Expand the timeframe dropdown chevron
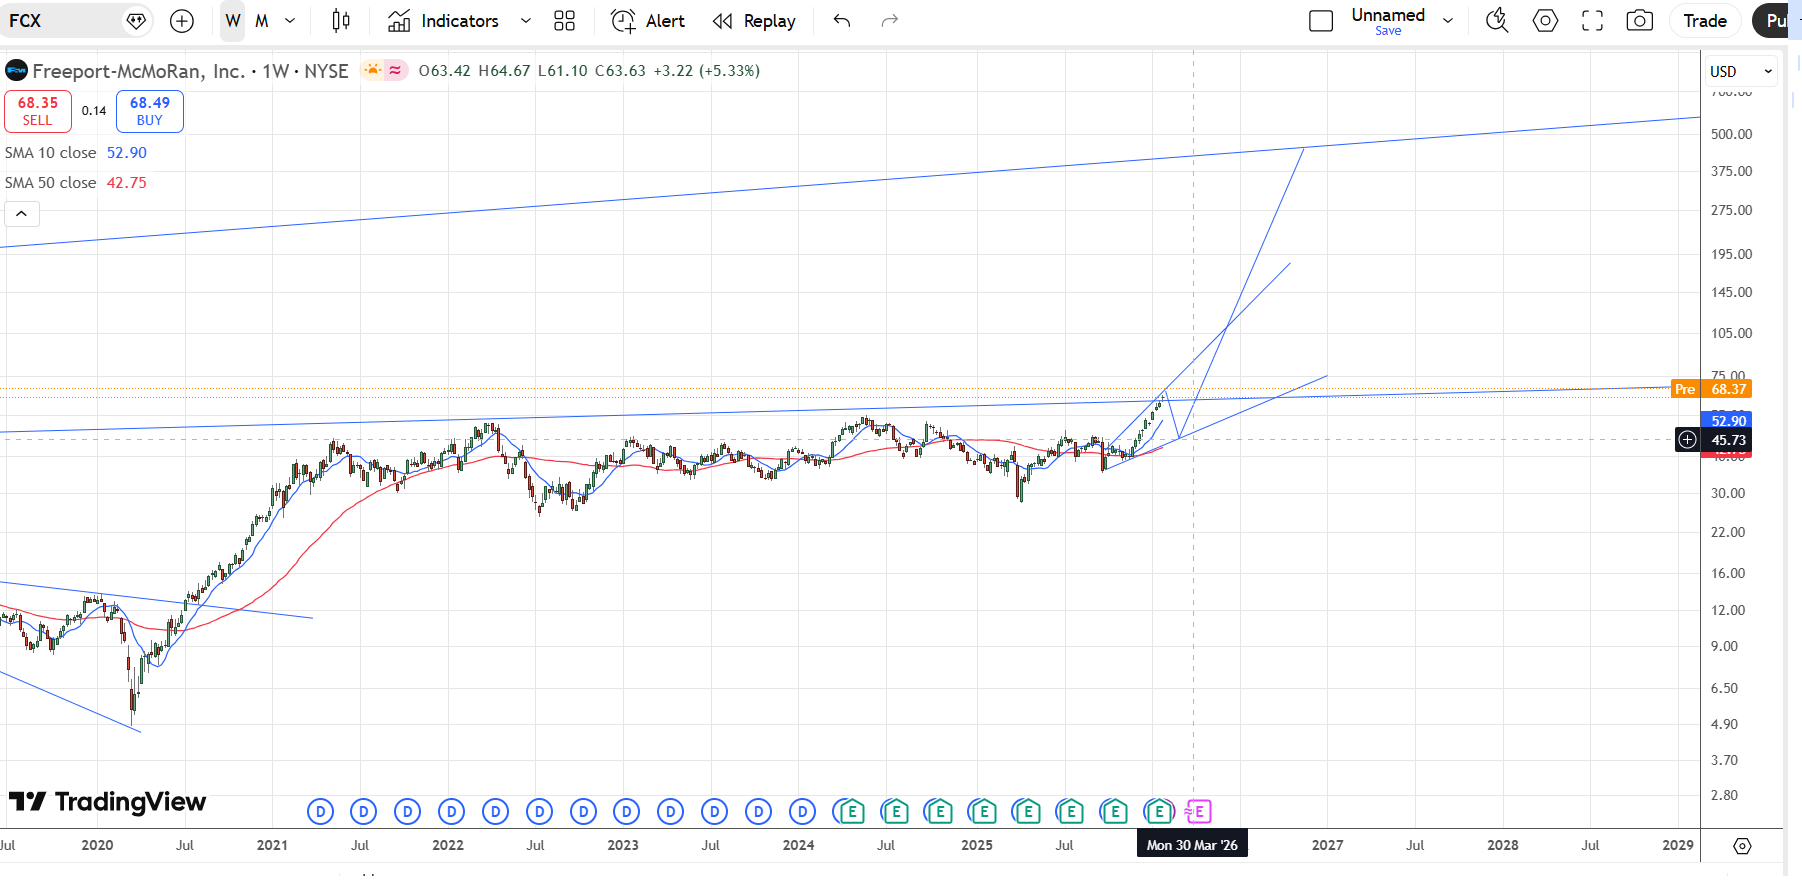This screenshot has width=1802, height=884. pyautogui.click(x=290, y=21)
